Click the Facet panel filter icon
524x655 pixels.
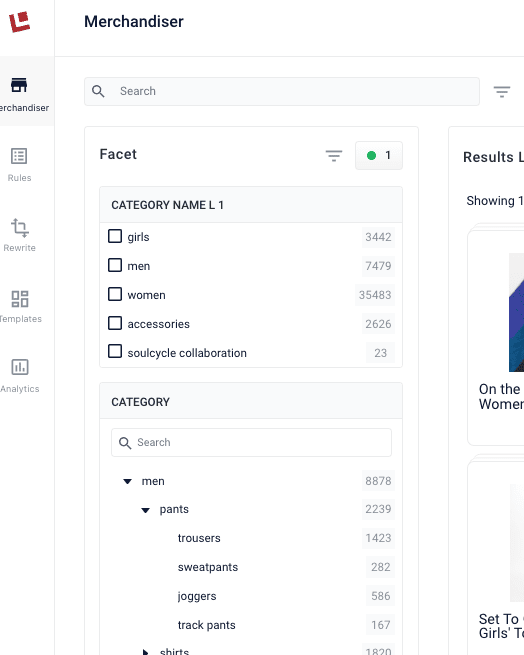pos(334,156)
